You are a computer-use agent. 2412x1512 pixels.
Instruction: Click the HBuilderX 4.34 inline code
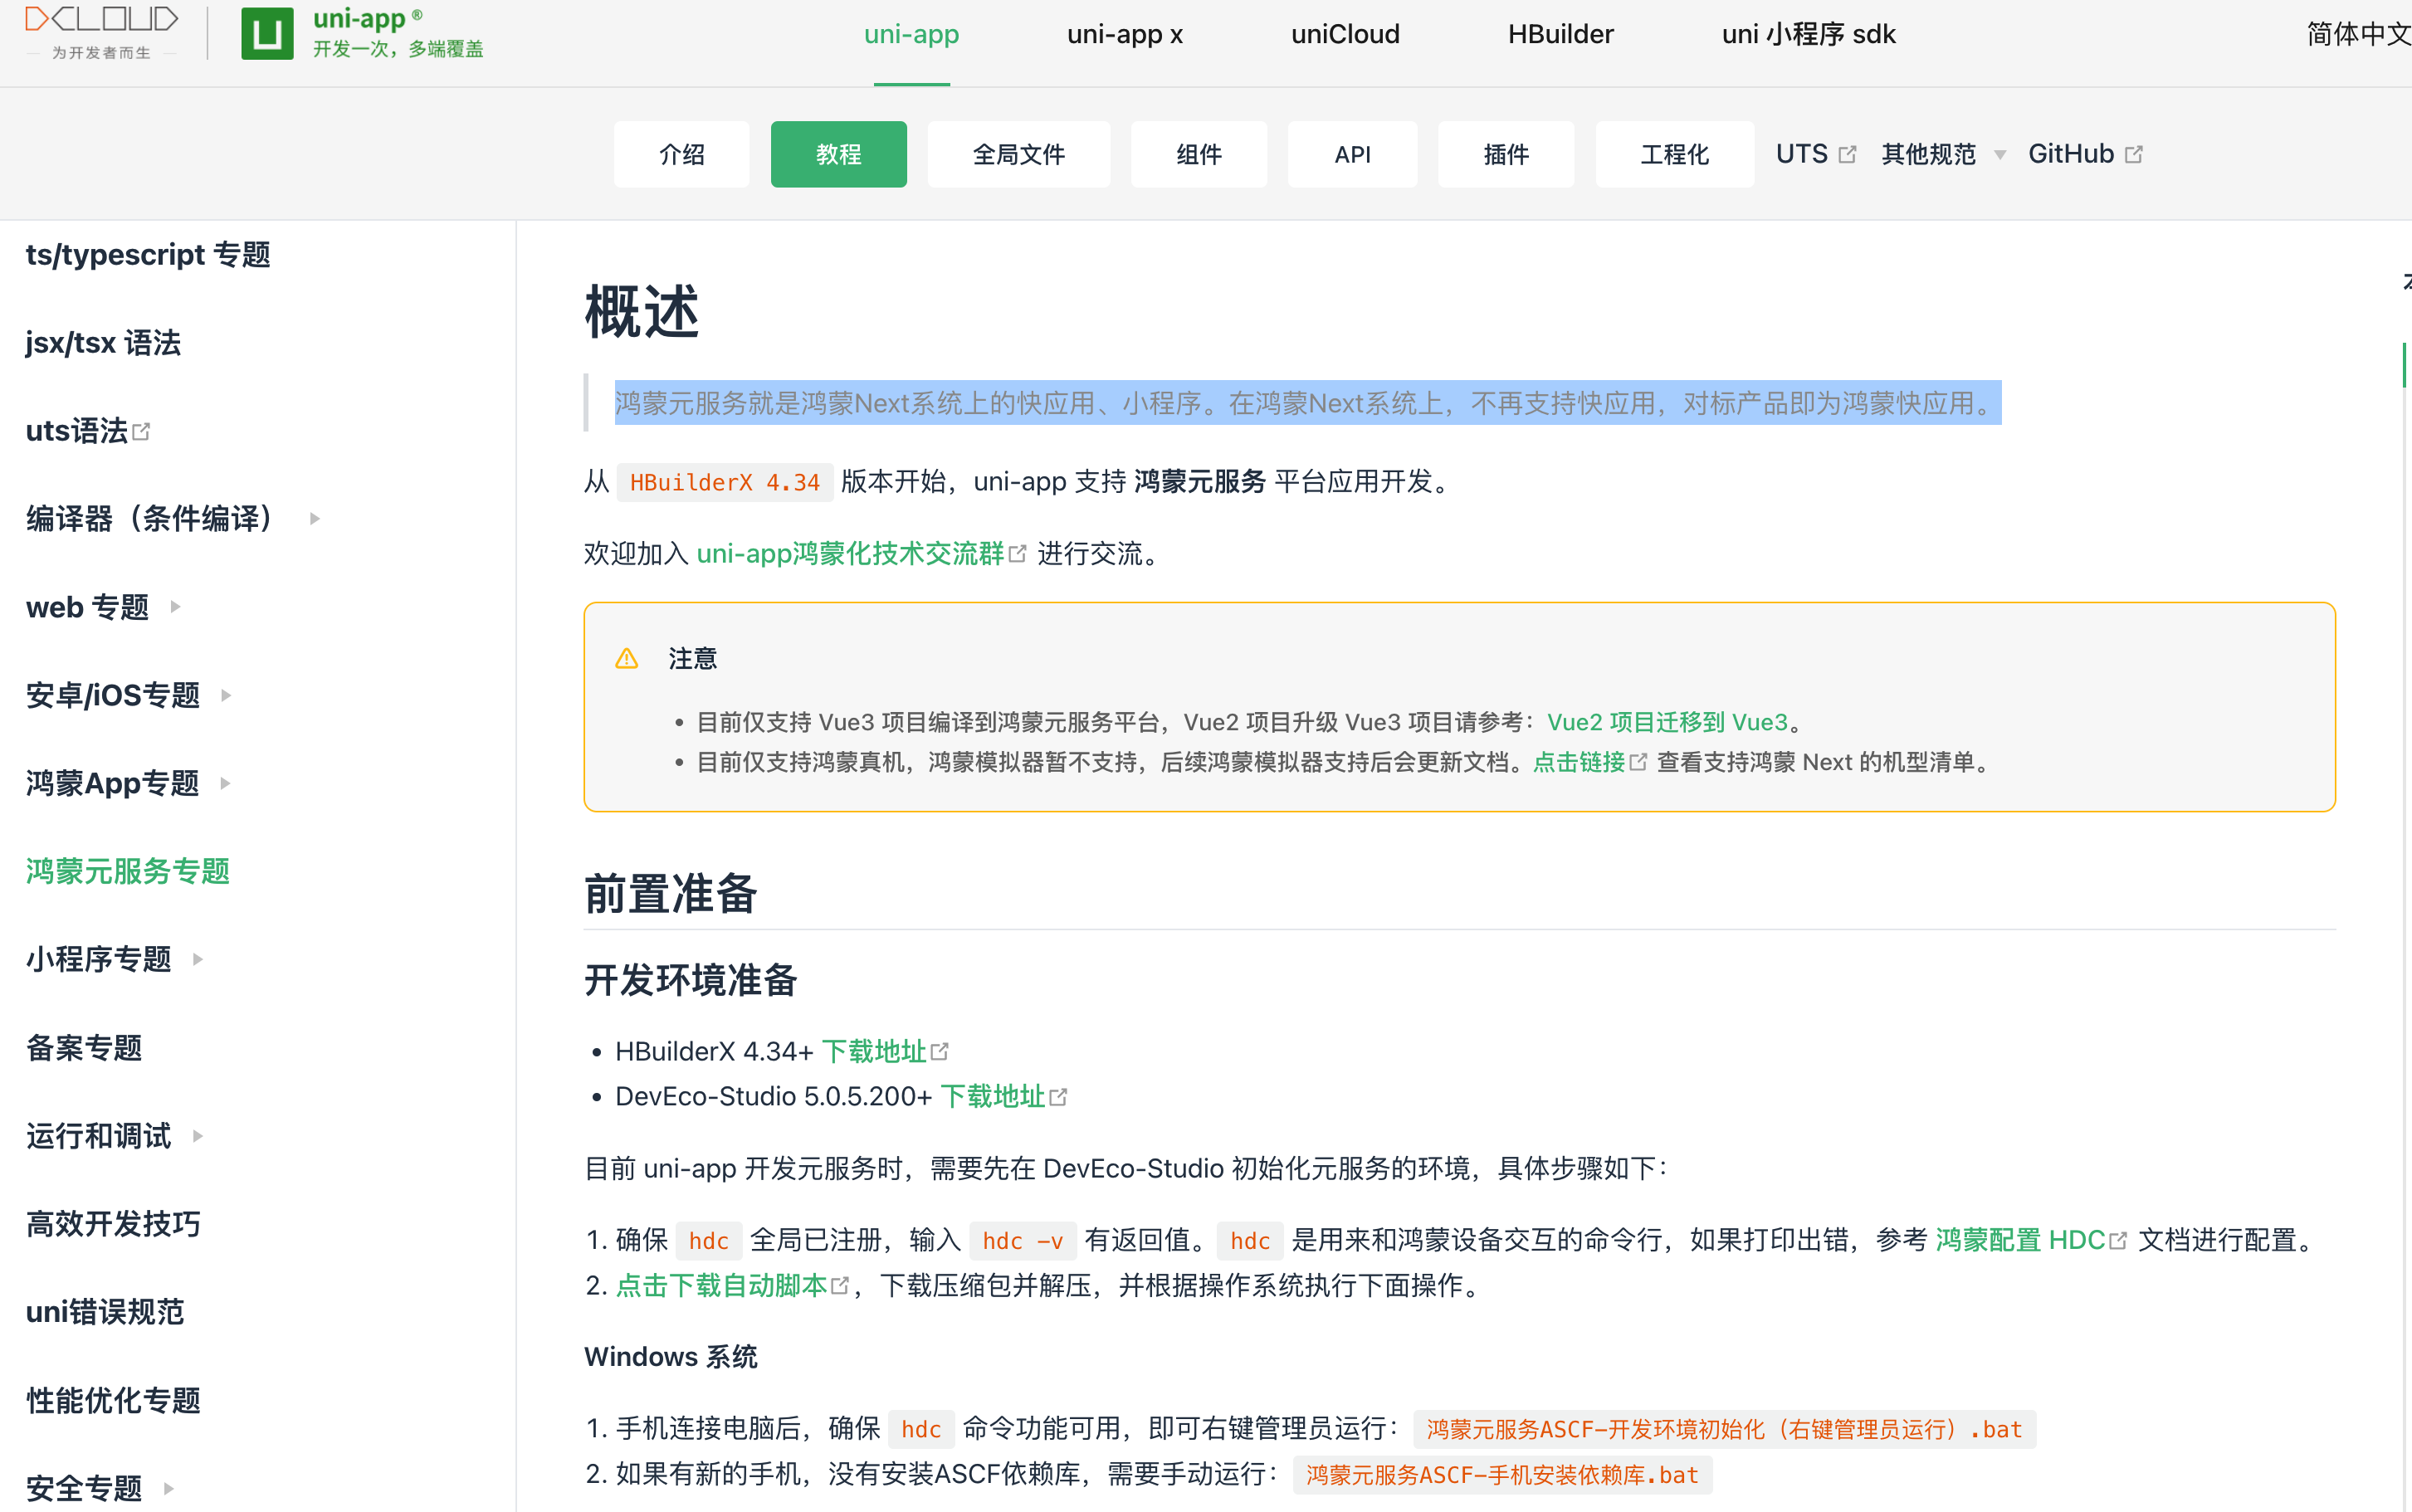tap(725, 483)
